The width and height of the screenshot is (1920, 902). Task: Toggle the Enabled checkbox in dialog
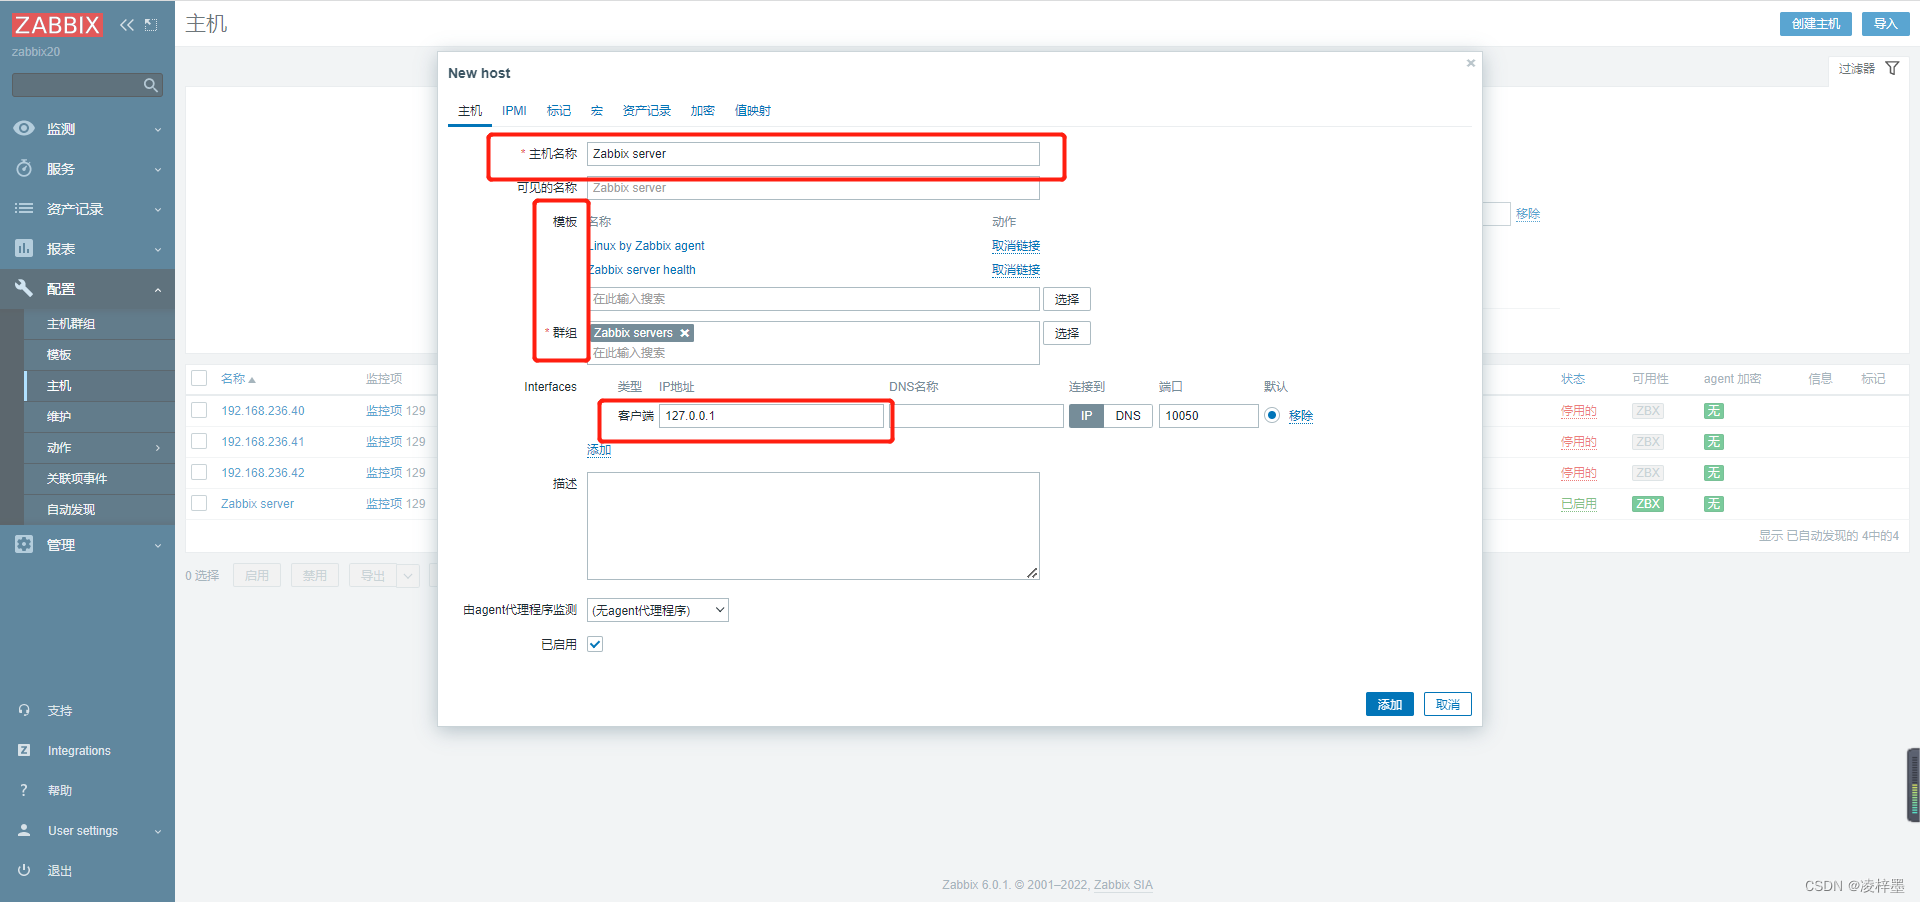(595, 644)
